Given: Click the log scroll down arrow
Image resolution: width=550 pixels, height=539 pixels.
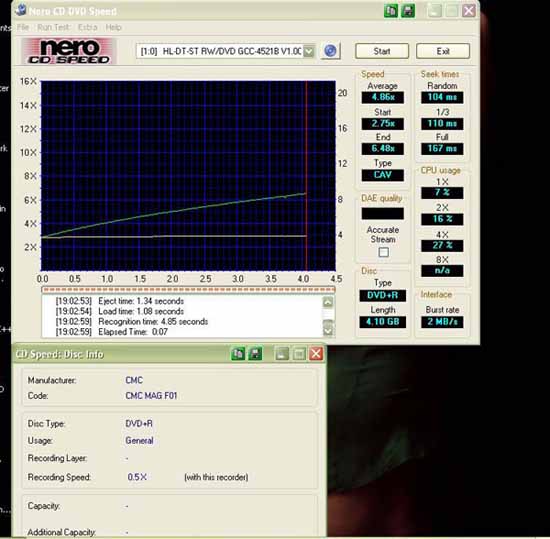Looking at the screenshot, I should [x=328, y=331].
